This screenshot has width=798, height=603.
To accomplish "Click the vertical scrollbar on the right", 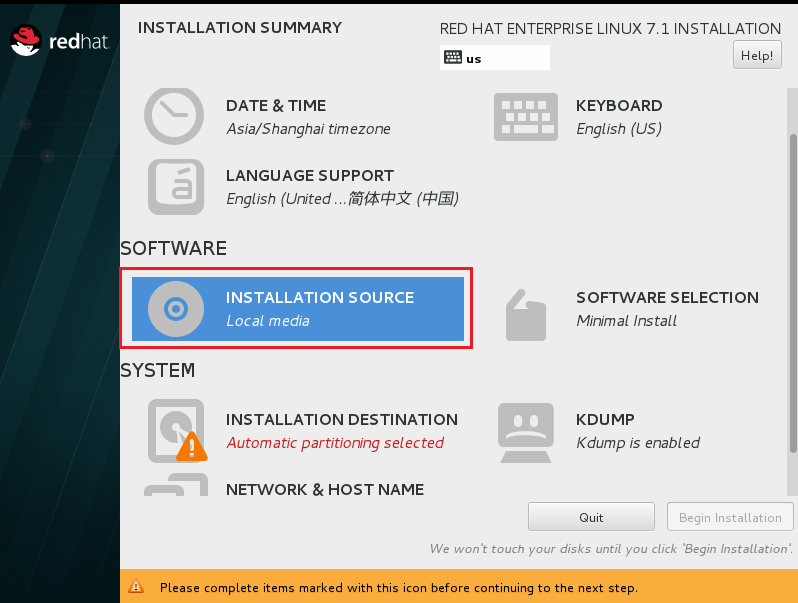I will tap(792, 293).
